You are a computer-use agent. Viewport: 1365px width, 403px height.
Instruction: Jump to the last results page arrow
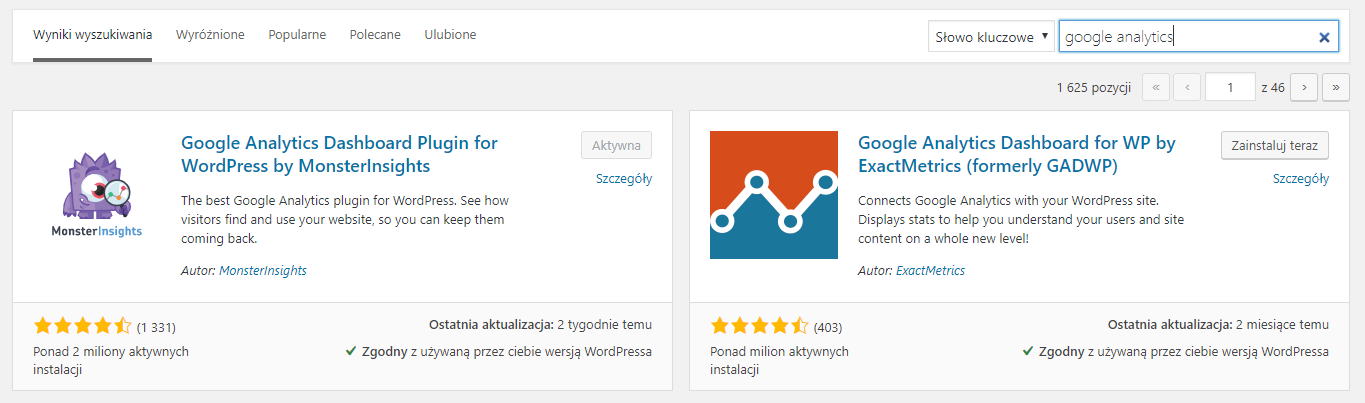click(x=1336, y=87)
